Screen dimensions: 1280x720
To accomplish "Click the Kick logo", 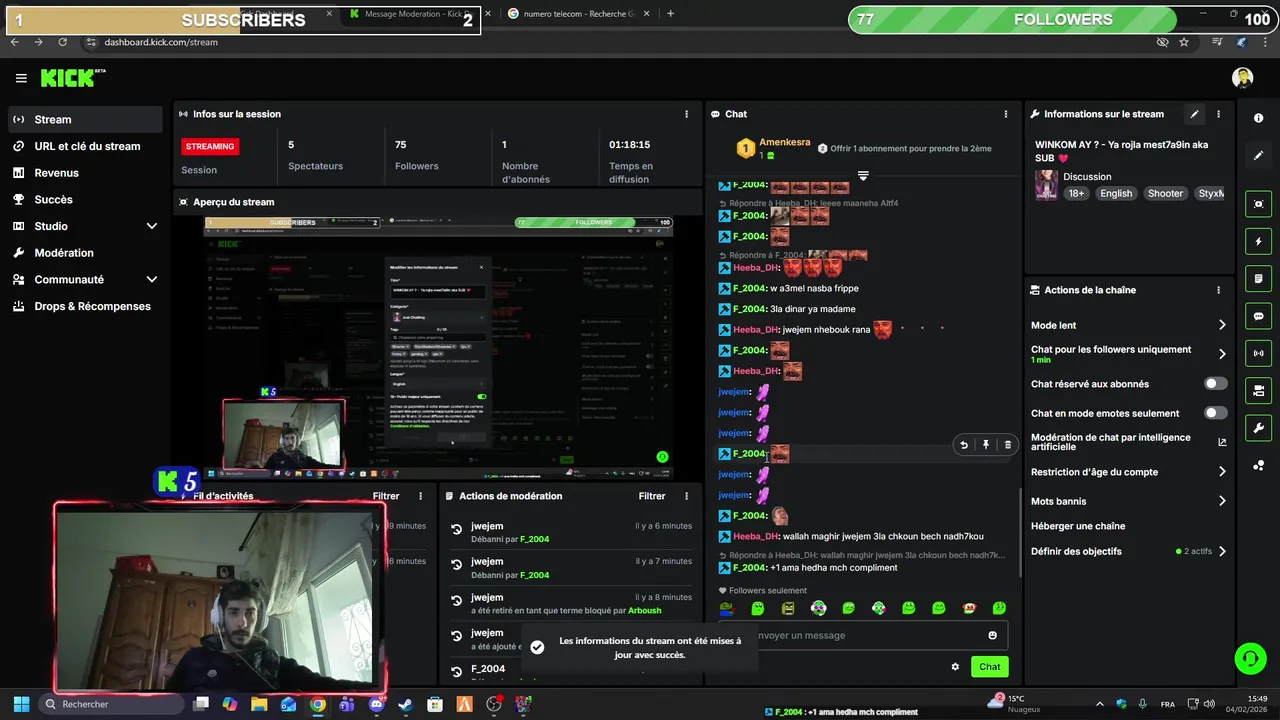I will tap(73, 78).
